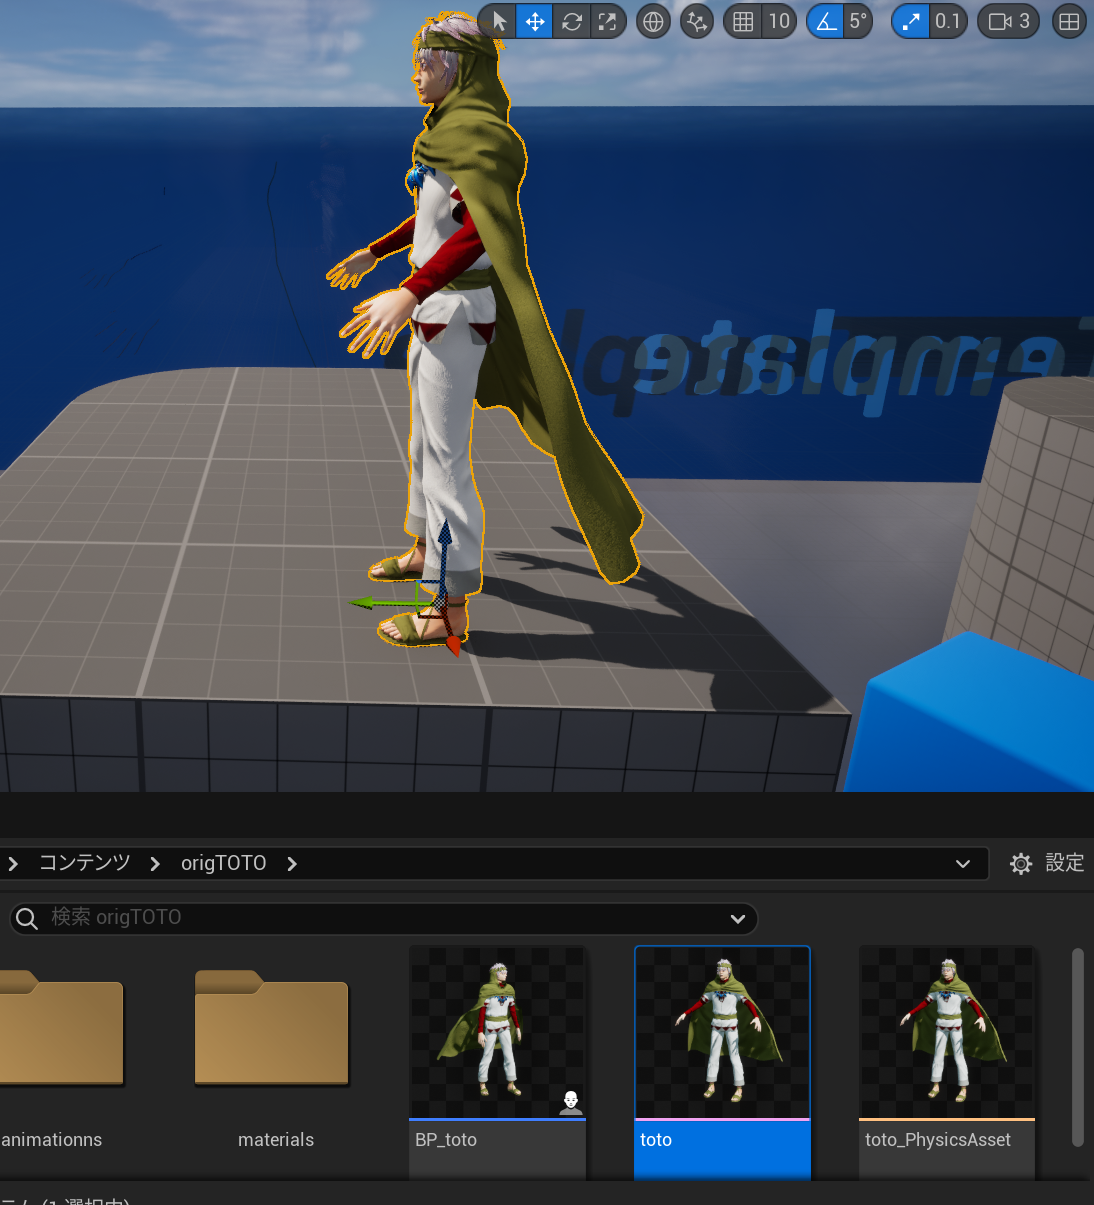Click the toto_PhysicsAsset name label
Image resolution: width=1094 pixels, height=1205 pixels.
(x=938, y=1140)
